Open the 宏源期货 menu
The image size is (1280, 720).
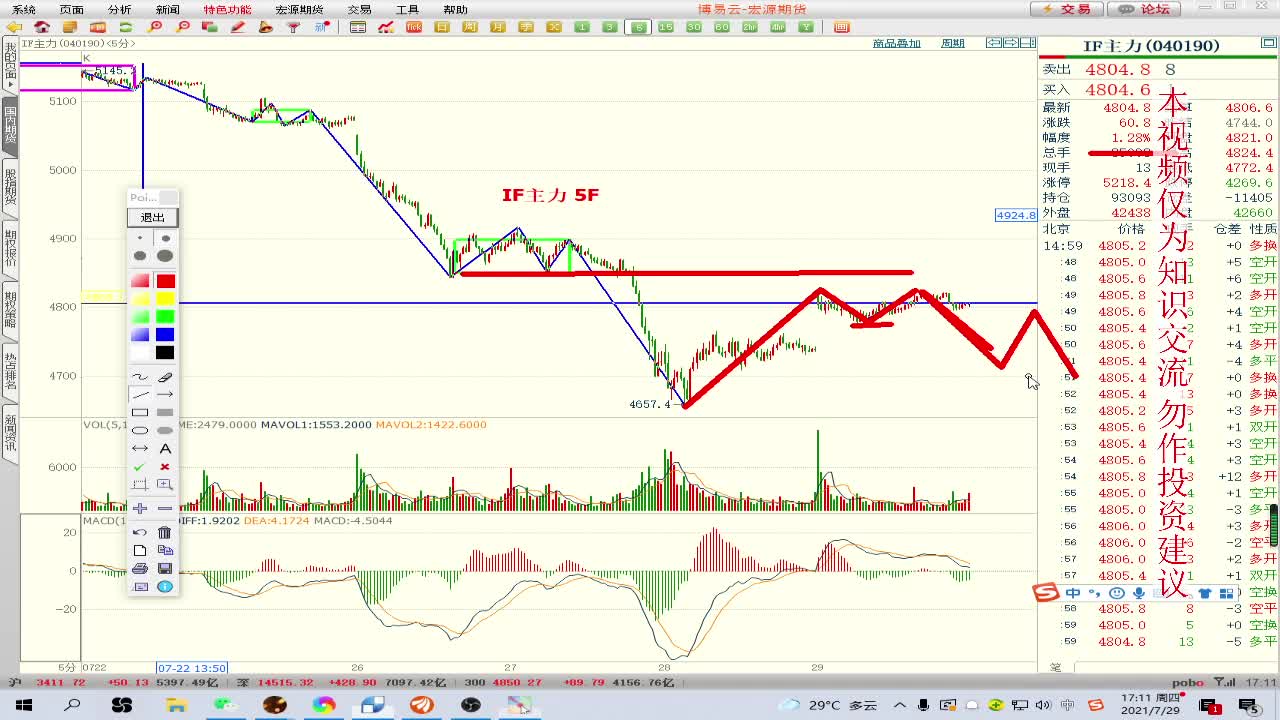[299, 10]
